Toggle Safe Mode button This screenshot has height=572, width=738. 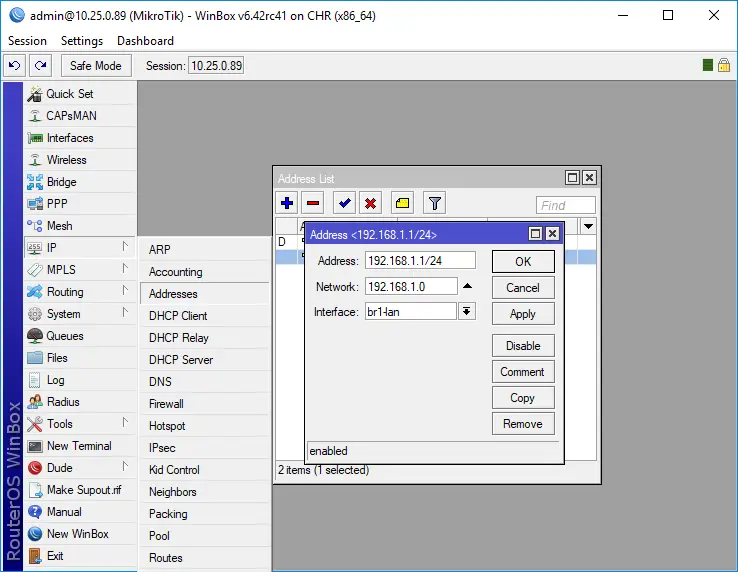tap(96, 65)
